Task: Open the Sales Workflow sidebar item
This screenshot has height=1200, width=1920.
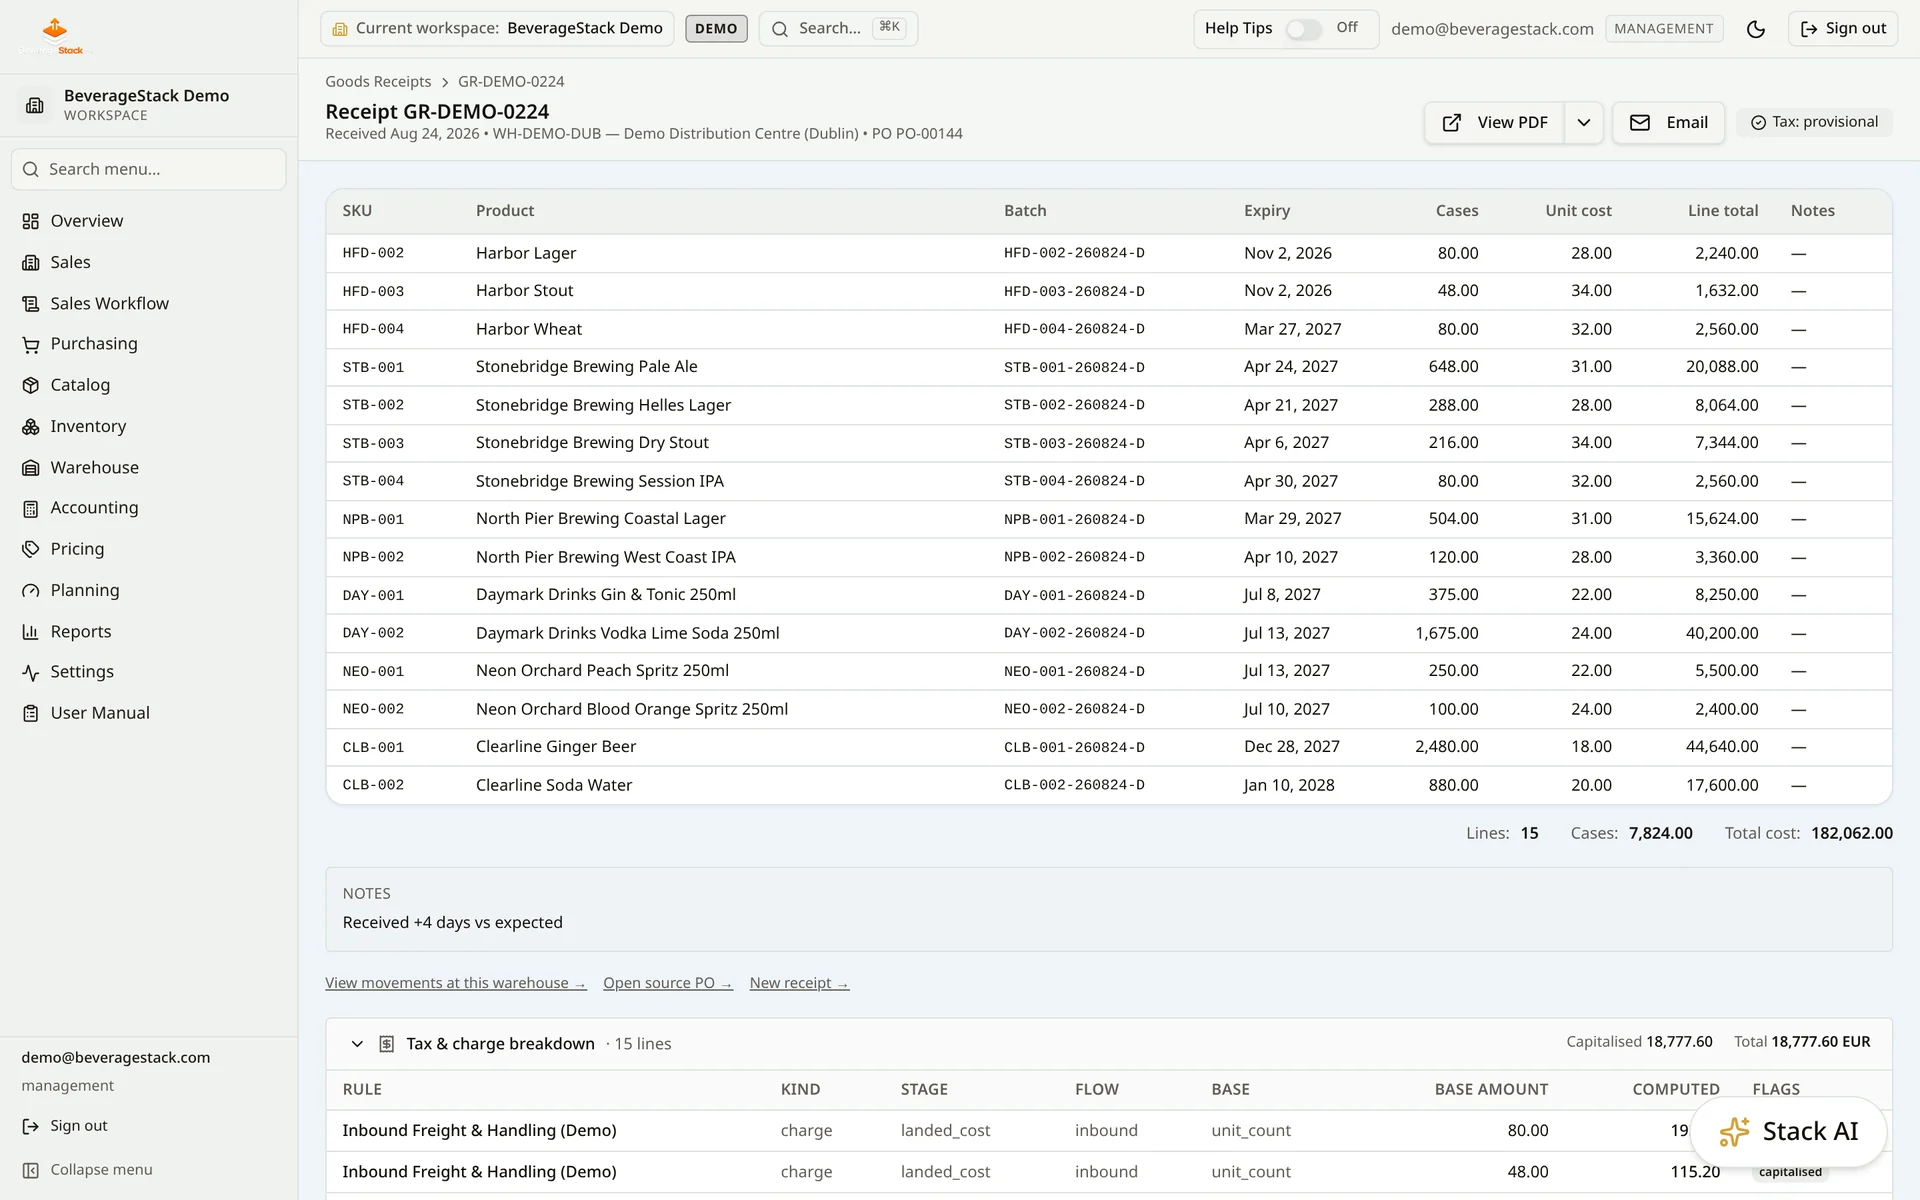Action: click(x=109, y=303)
